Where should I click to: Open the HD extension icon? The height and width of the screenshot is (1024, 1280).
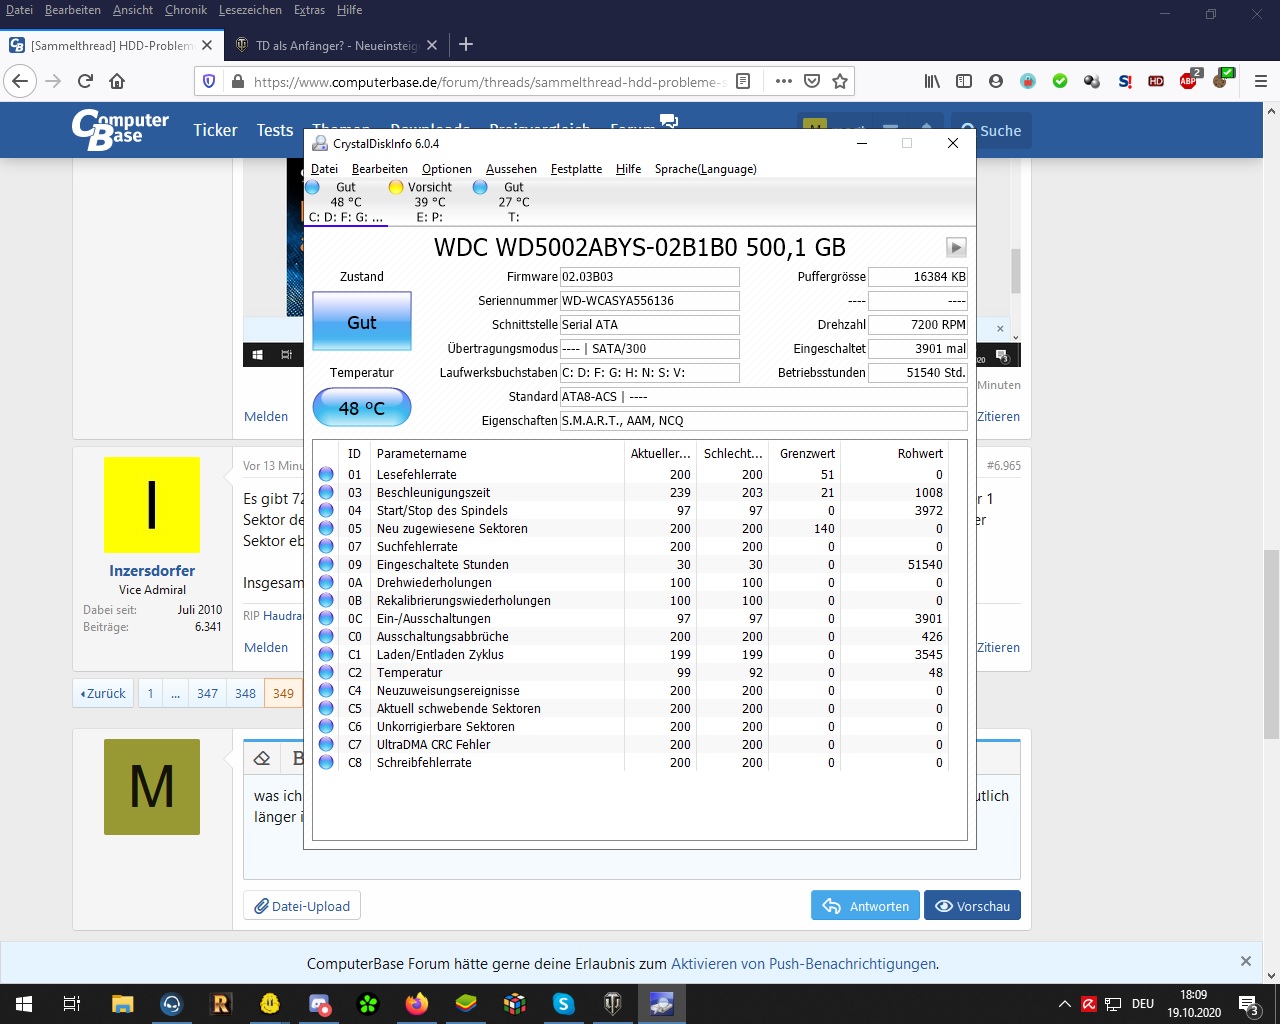(1156, 81)
